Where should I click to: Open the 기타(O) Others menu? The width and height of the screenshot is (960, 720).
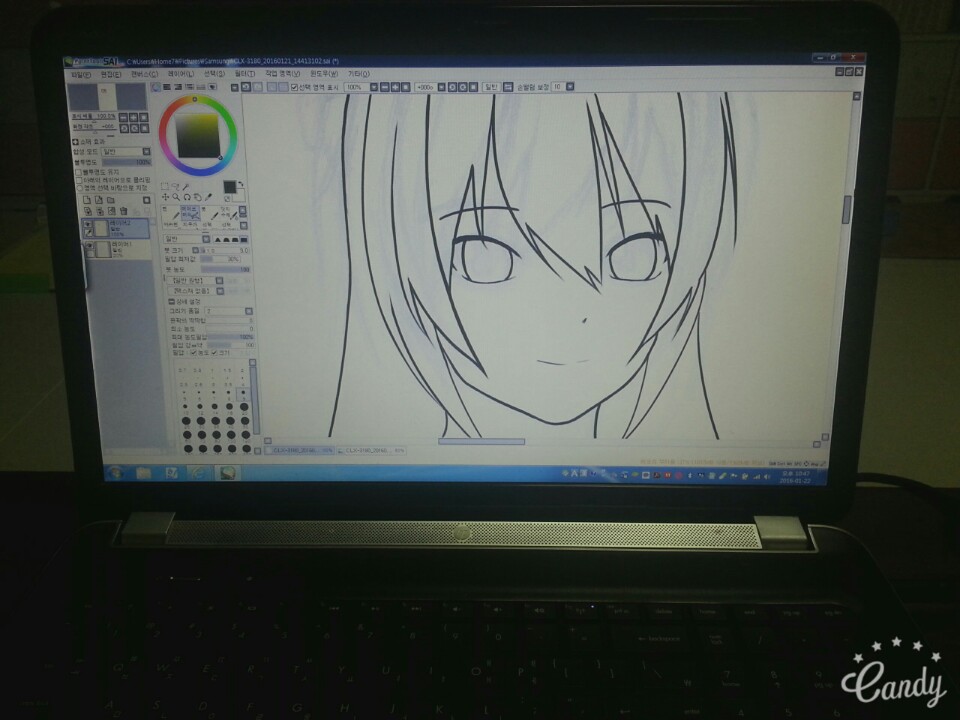pos(359,74)
